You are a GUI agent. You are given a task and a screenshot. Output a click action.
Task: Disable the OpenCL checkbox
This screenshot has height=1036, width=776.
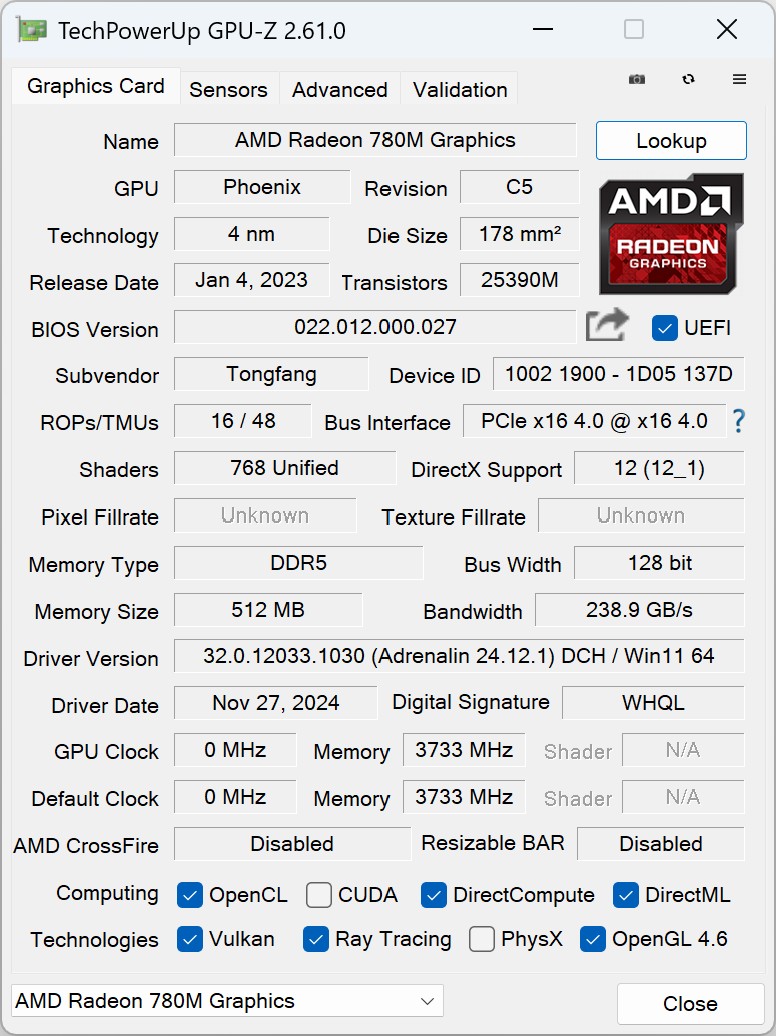point(190,895)
